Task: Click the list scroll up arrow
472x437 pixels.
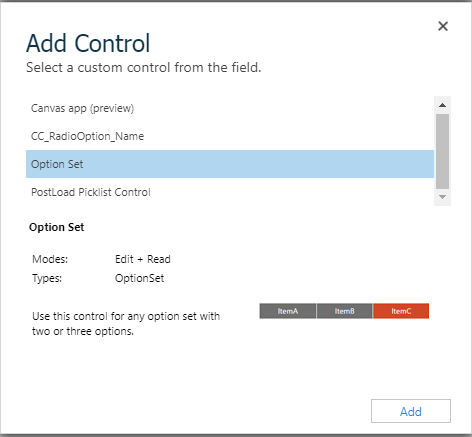Action: pyautogui.click(x=442, y=105)
